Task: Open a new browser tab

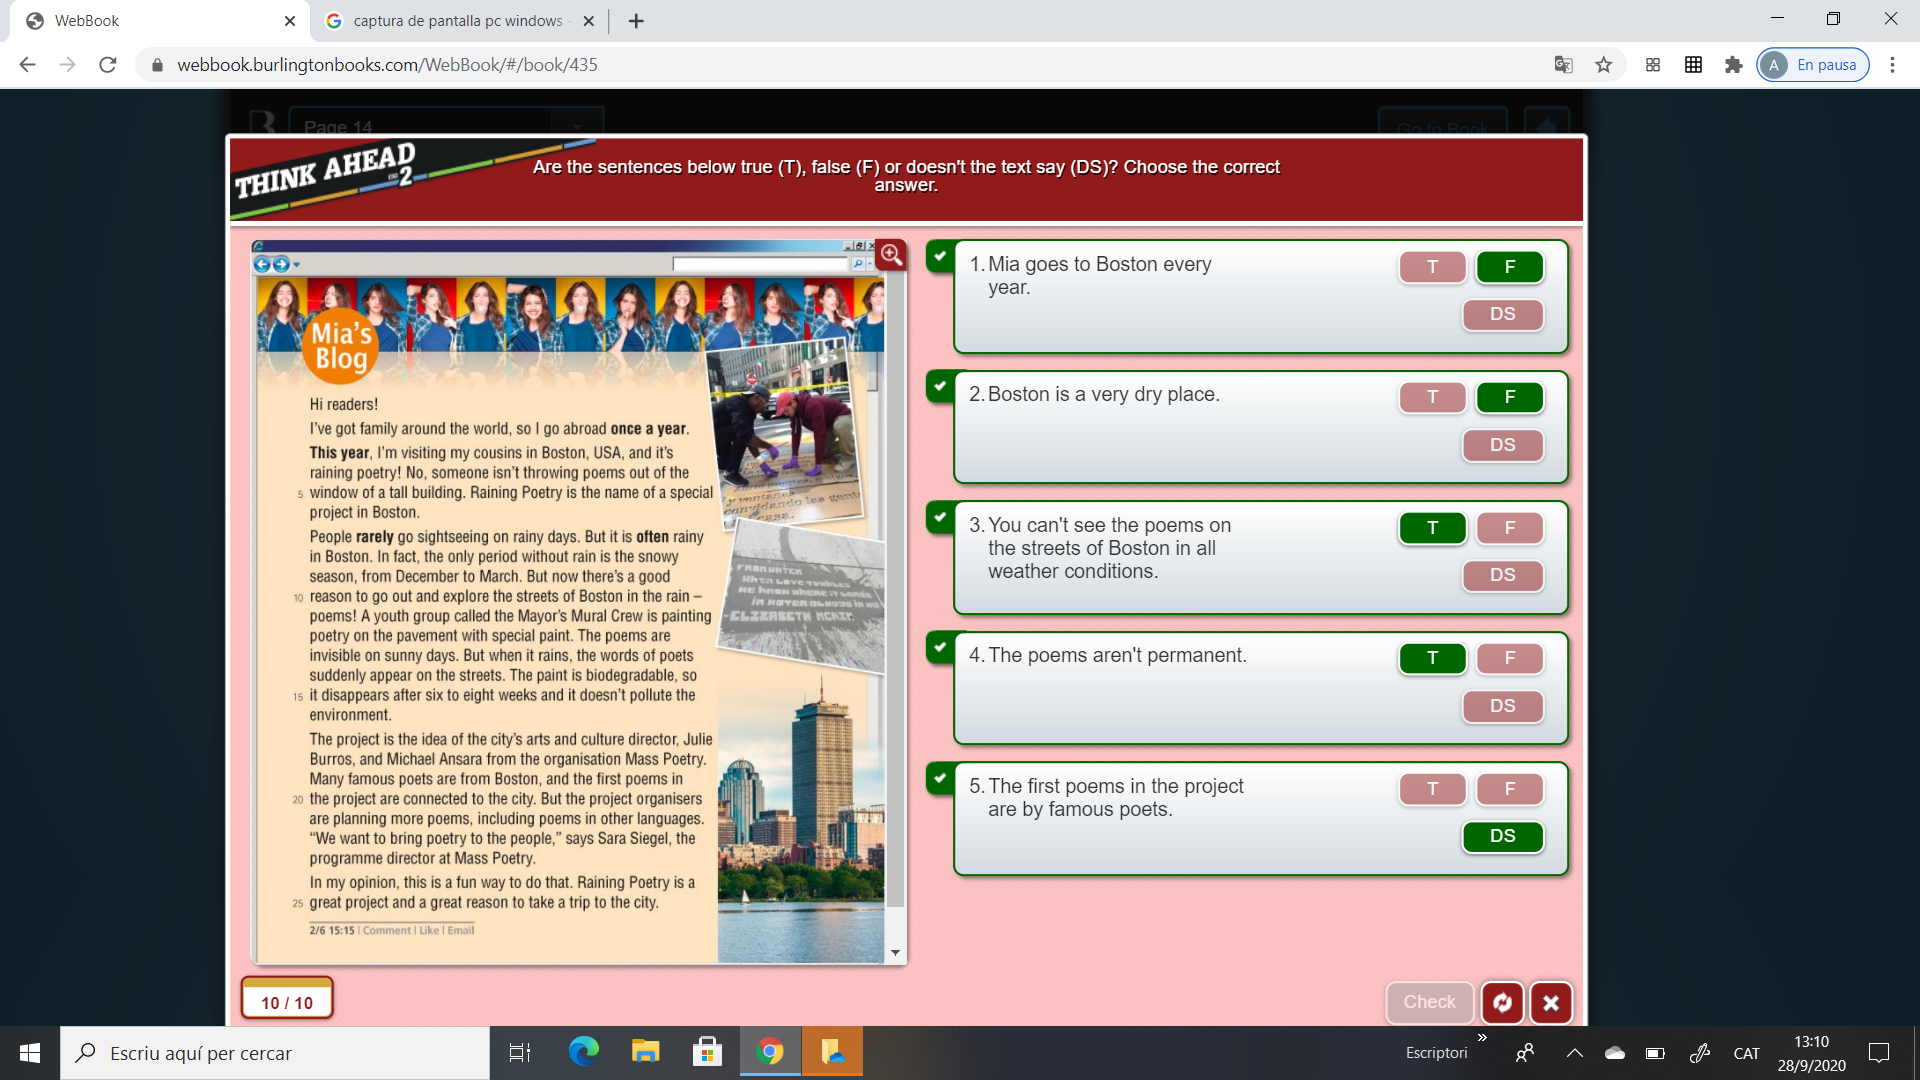Action: tap(636, 21)
